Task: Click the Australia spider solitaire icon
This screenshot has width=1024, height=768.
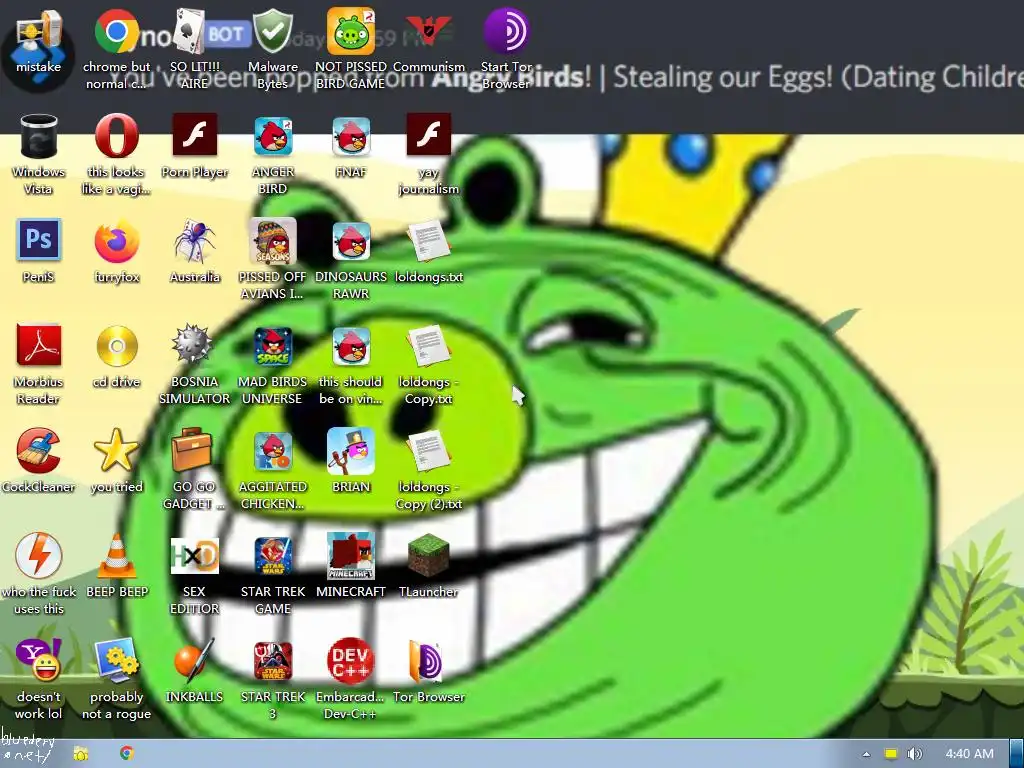Action: (x=194, y=240)
